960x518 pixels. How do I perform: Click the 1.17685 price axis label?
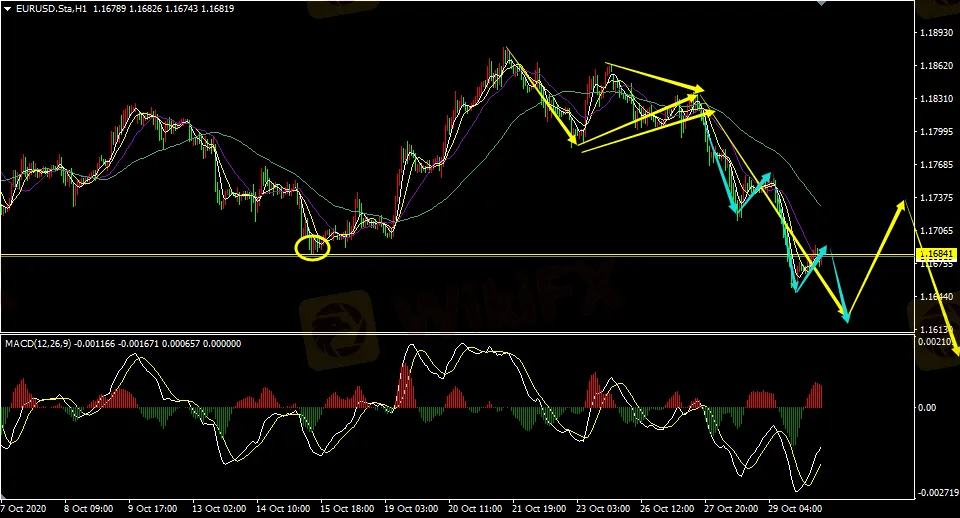click(x=937, y=165)
